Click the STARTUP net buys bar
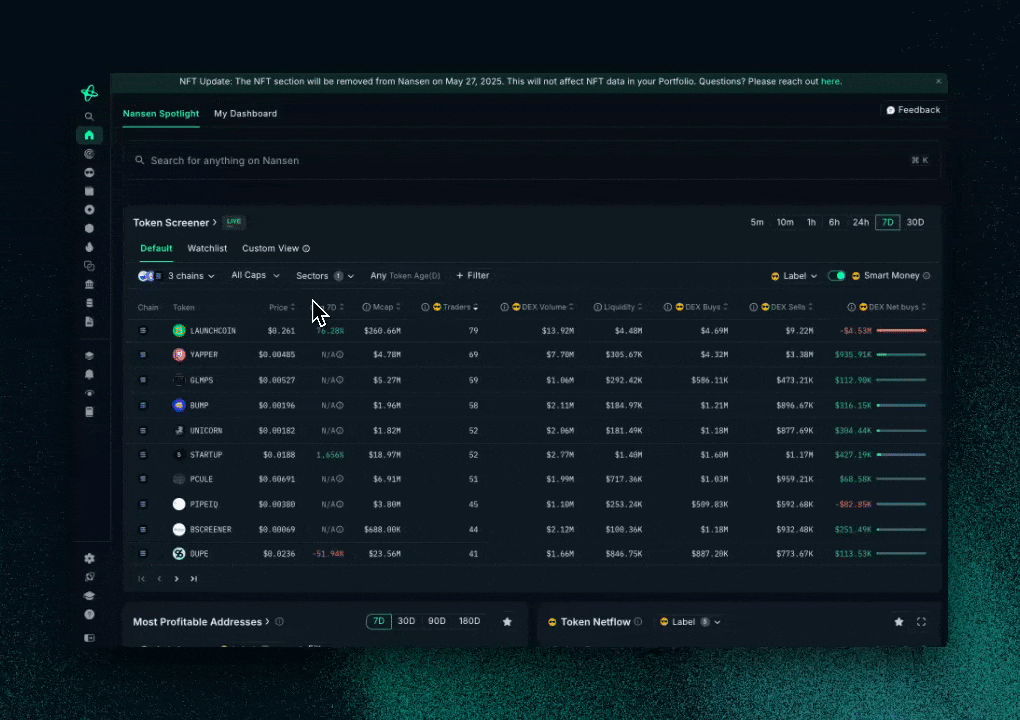The height and width of the screenshot is (720, 1020). (x=901, y=455)
